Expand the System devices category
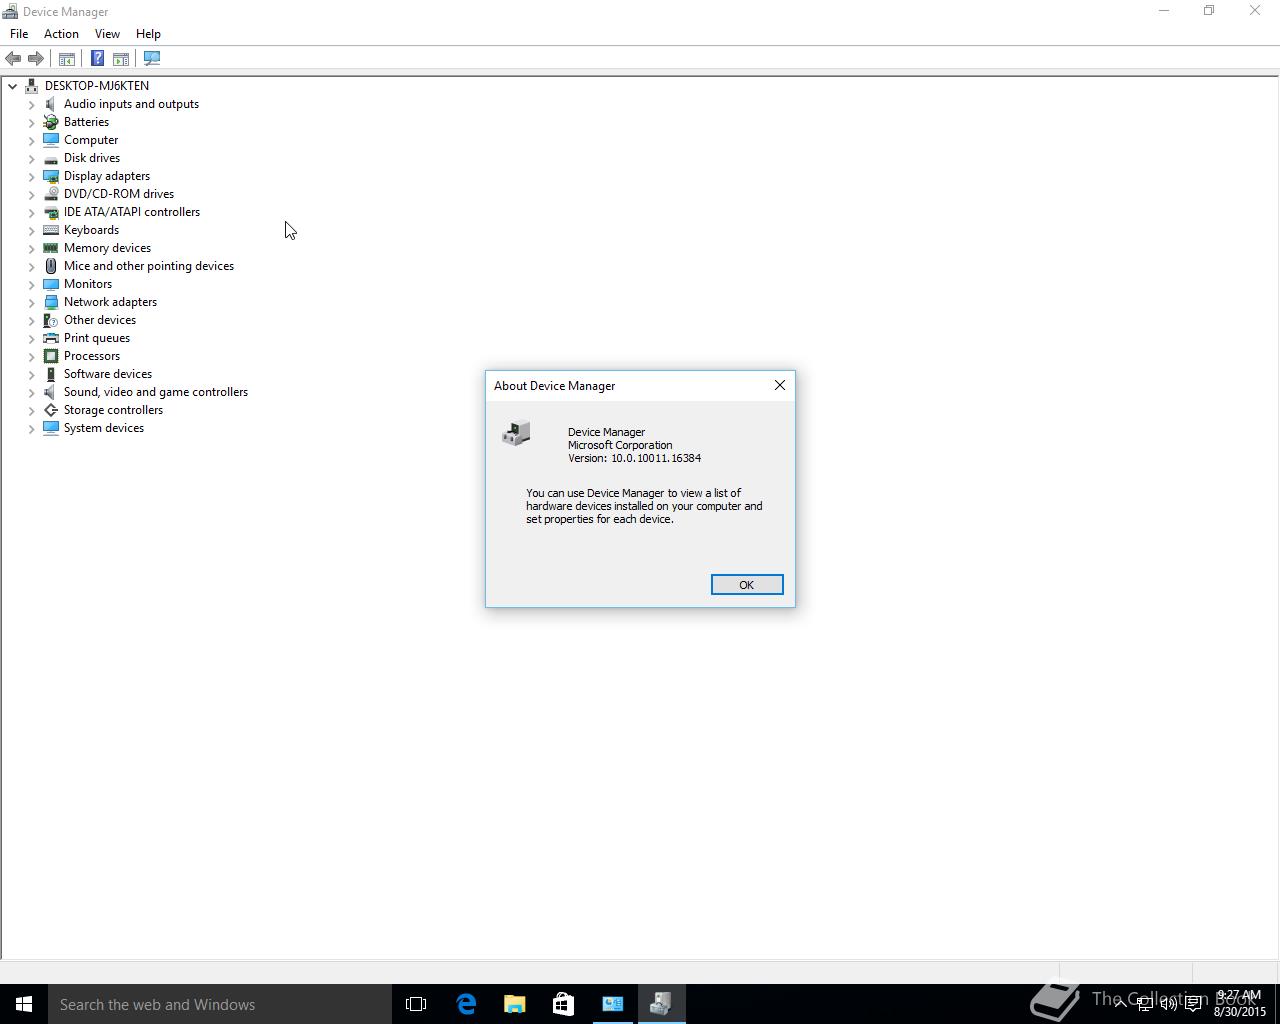This screenshot has width=1280, height=1024. coord(31,428)
